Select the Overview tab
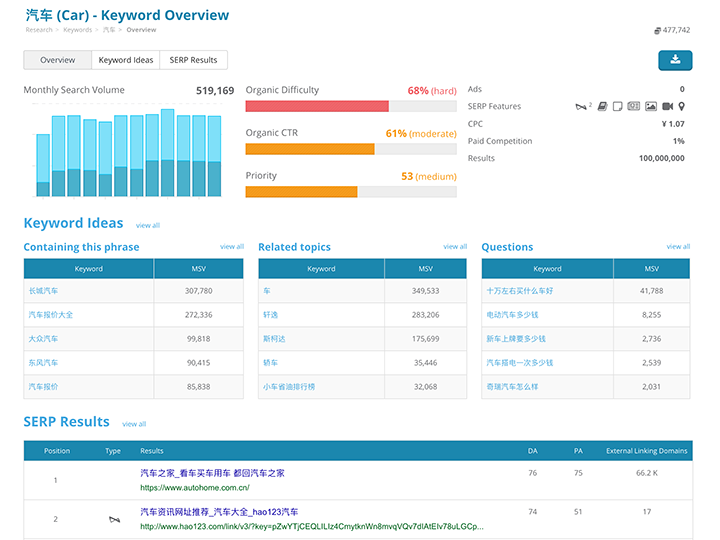Image resolution: width=720 pixels, height=540 pixels. click(57, 60)
